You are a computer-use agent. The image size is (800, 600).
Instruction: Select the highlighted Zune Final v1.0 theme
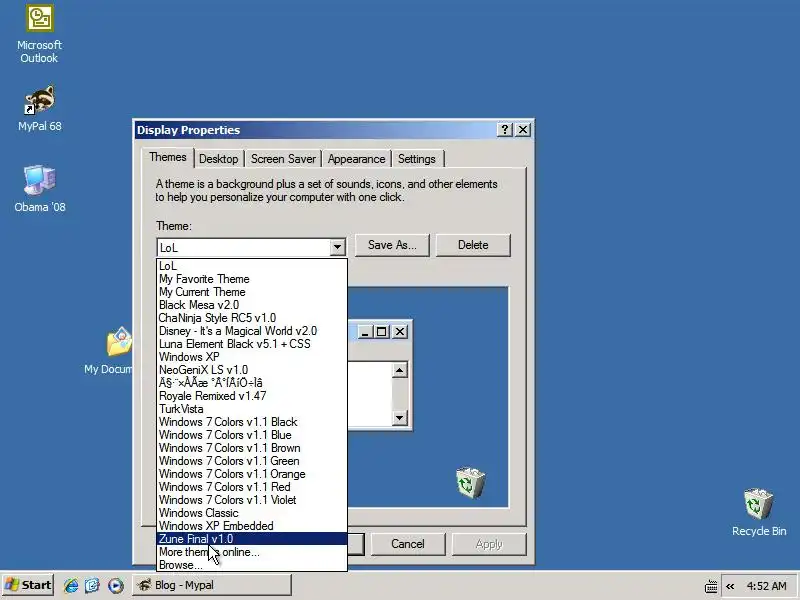point(252,539)
